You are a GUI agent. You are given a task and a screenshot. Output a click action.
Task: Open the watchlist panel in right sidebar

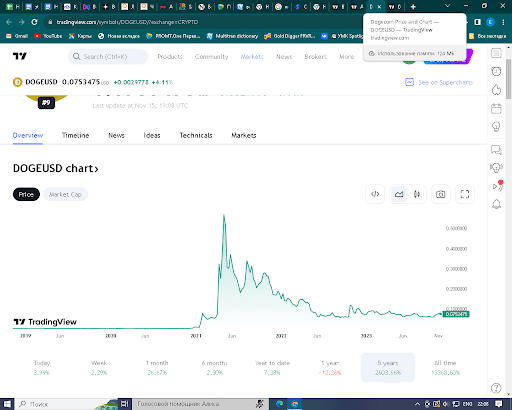(496, 53)
